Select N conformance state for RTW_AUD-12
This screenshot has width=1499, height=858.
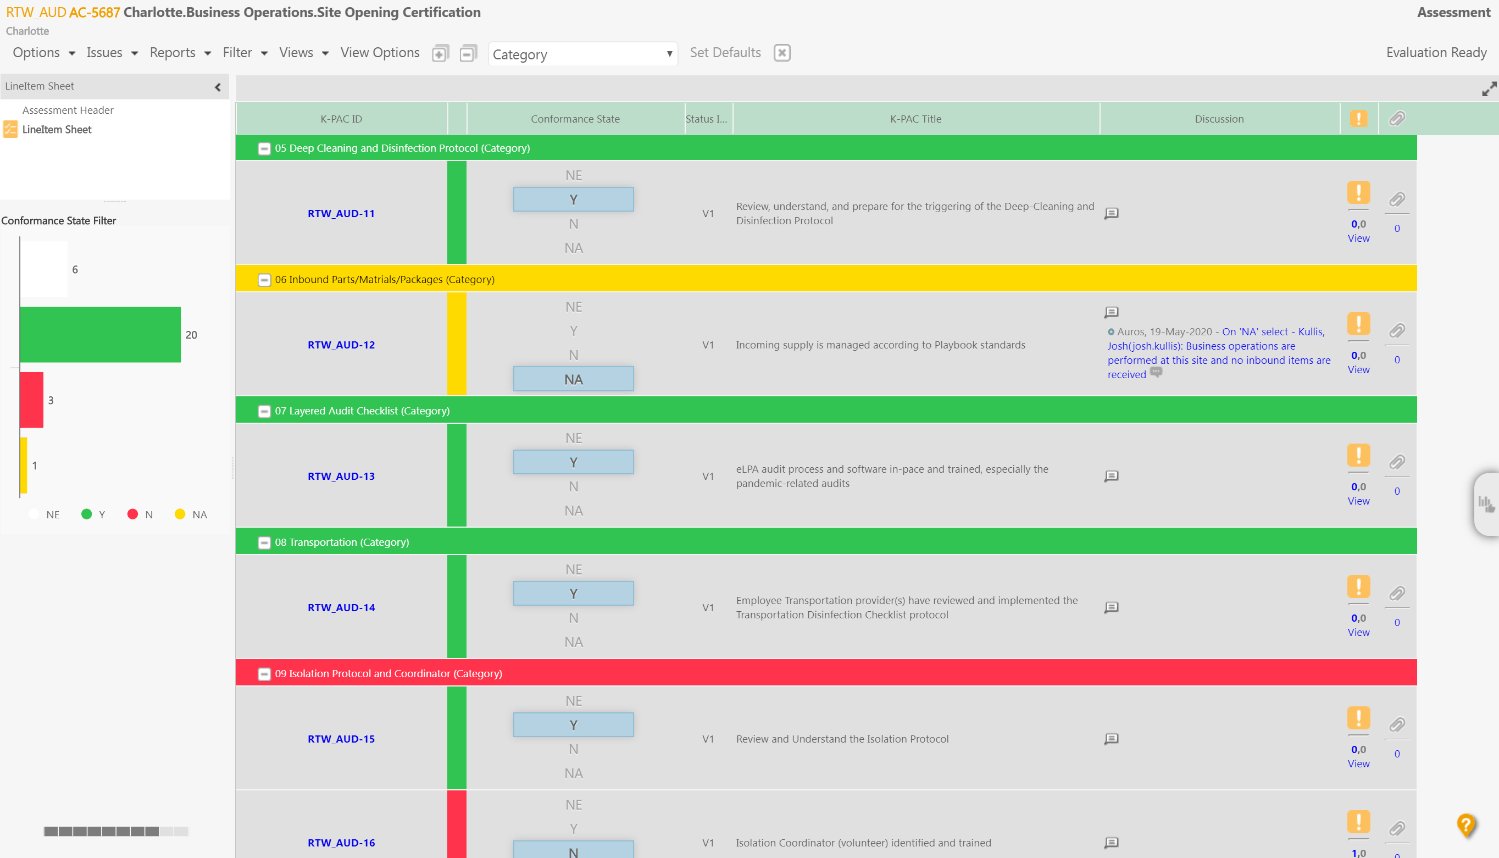pos(573,355)
